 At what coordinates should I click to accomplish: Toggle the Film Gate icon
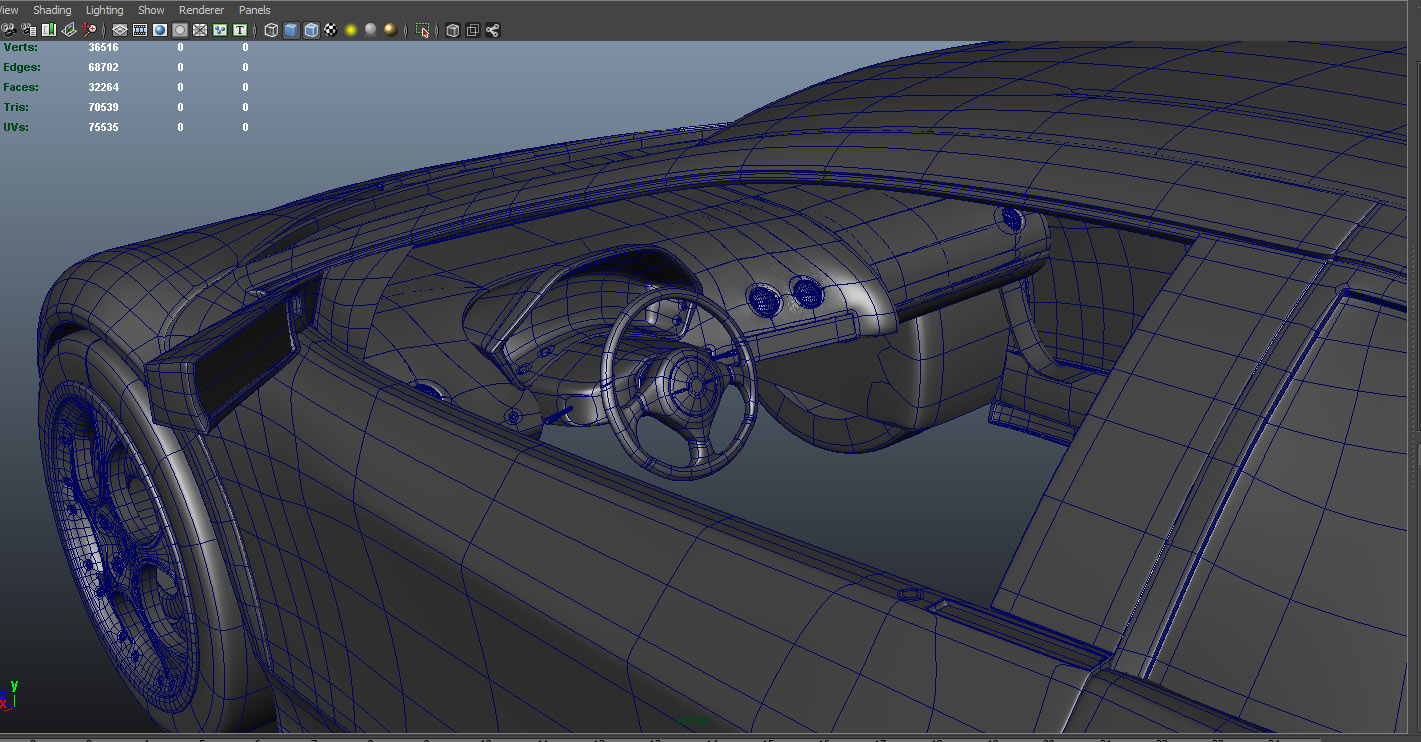[140, 30]
